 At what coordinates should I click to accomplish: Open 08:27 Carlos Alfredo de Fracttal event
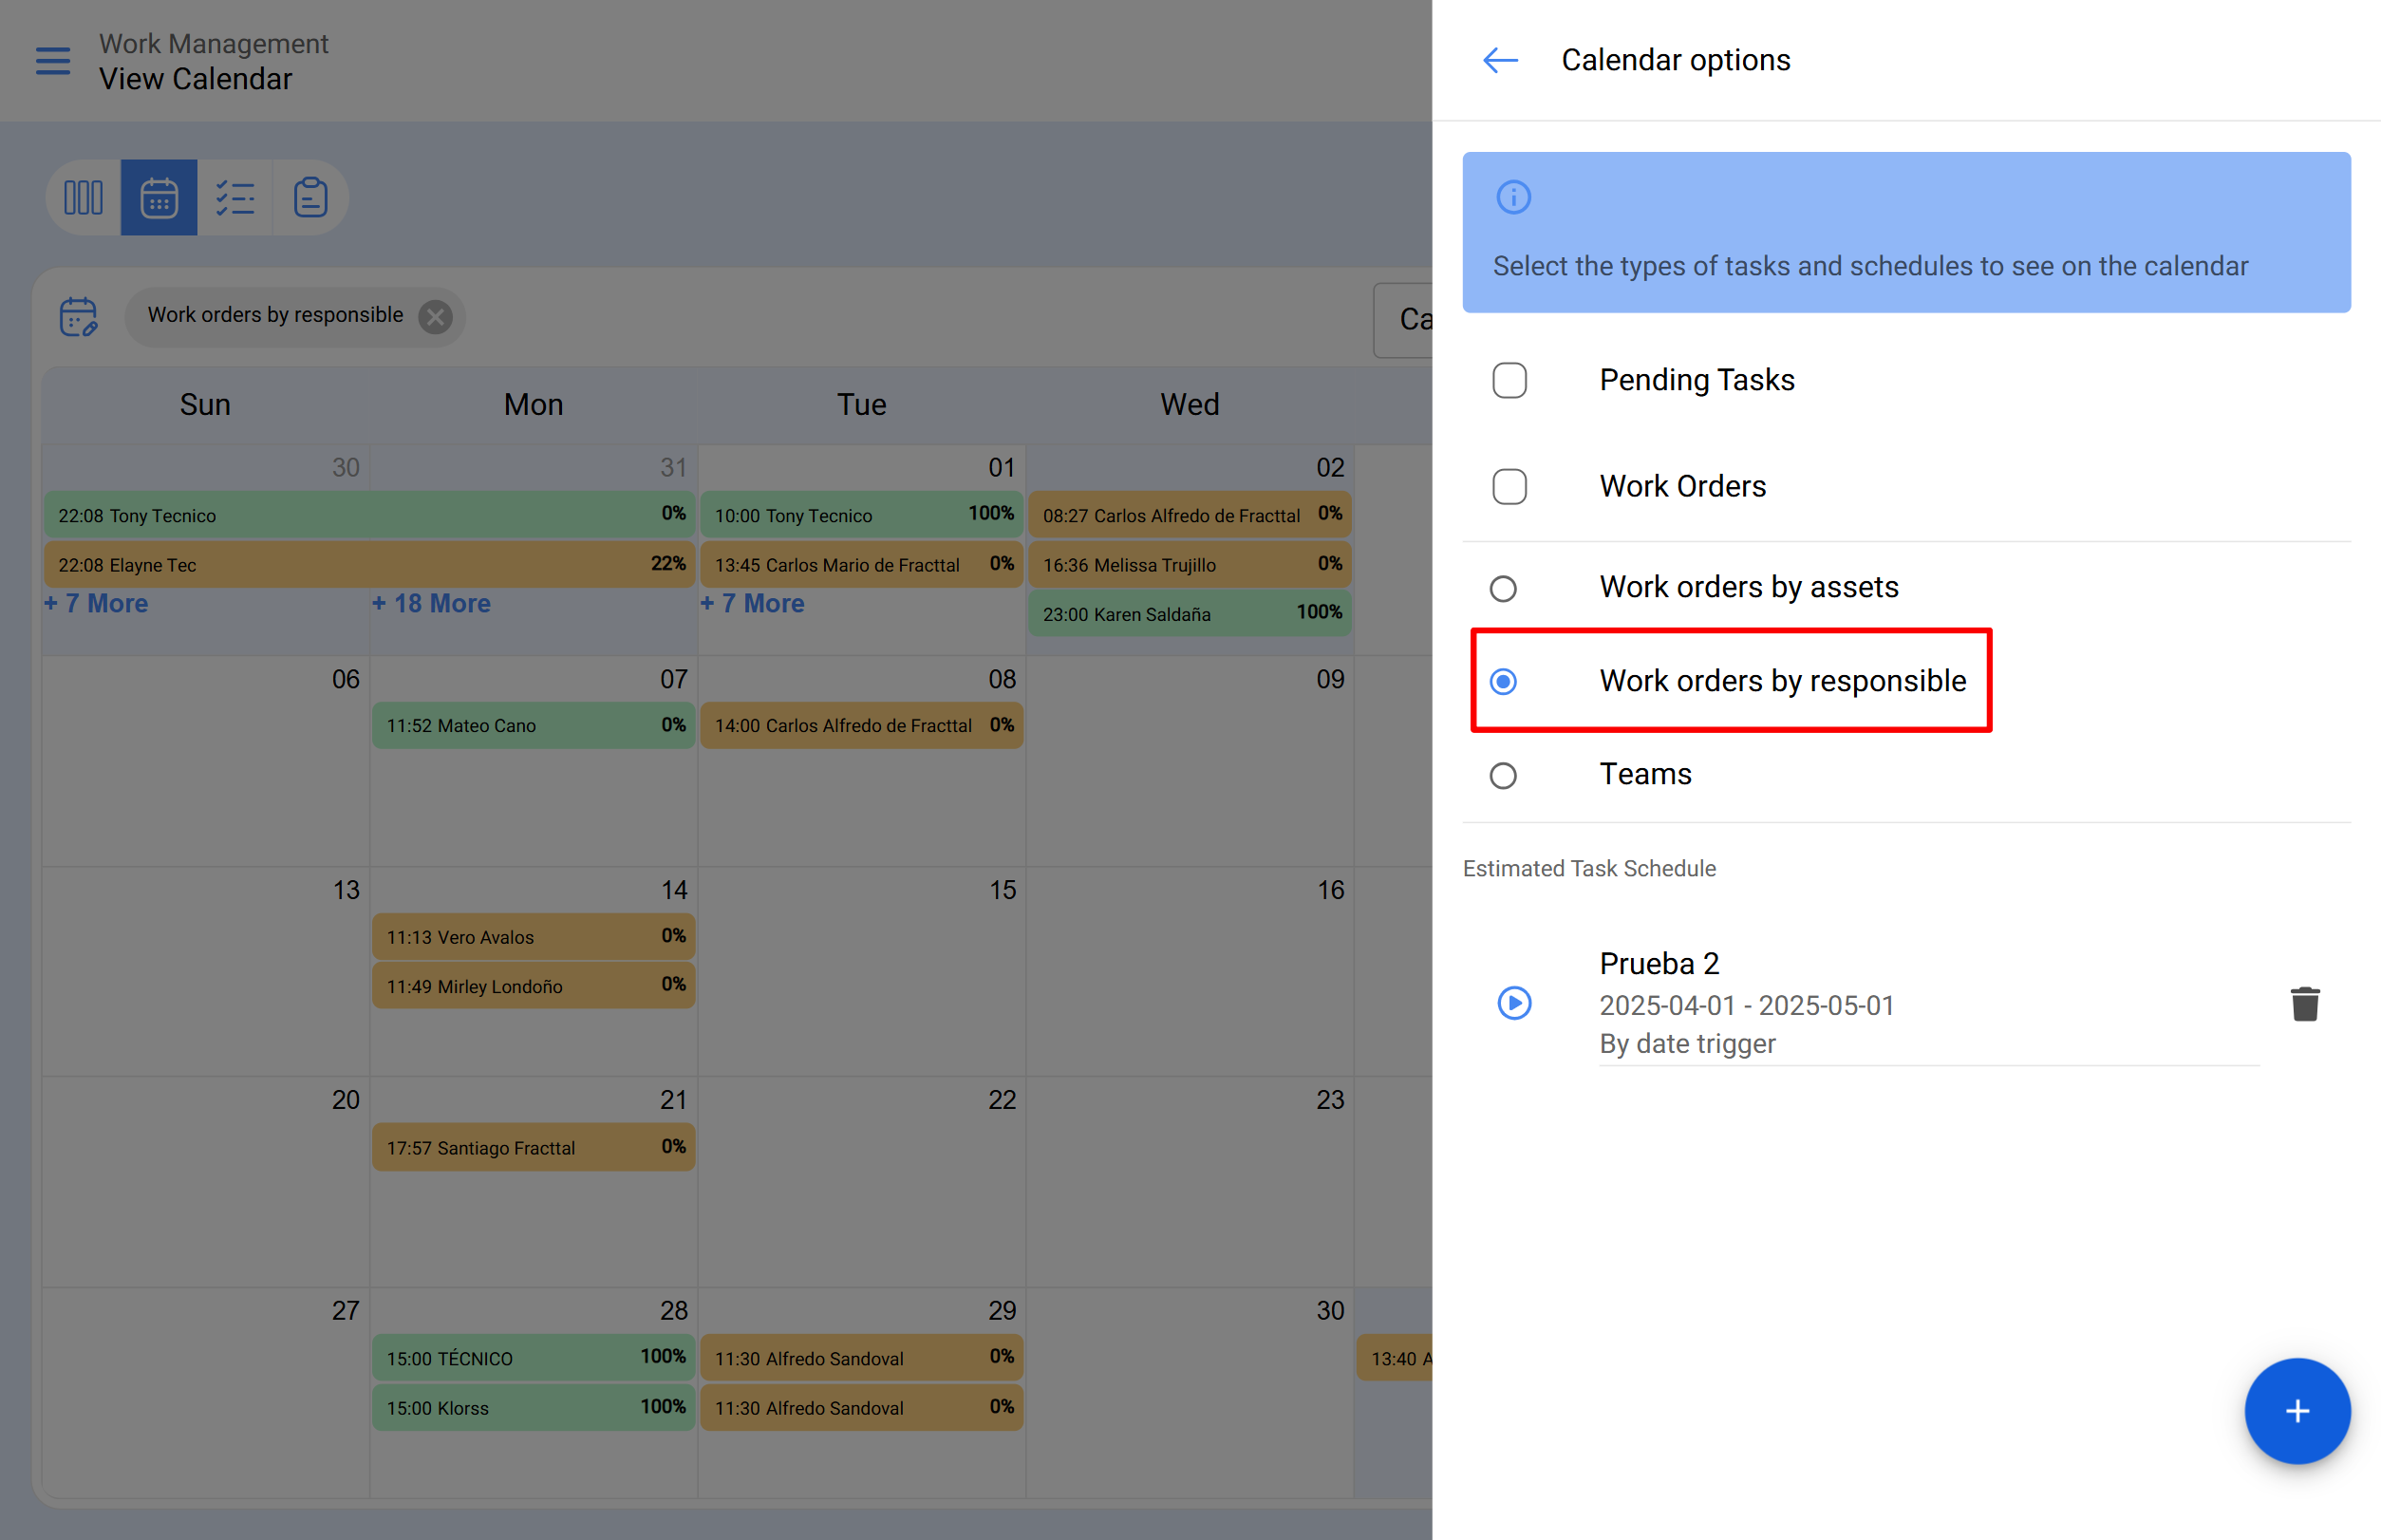[1189, 515]
